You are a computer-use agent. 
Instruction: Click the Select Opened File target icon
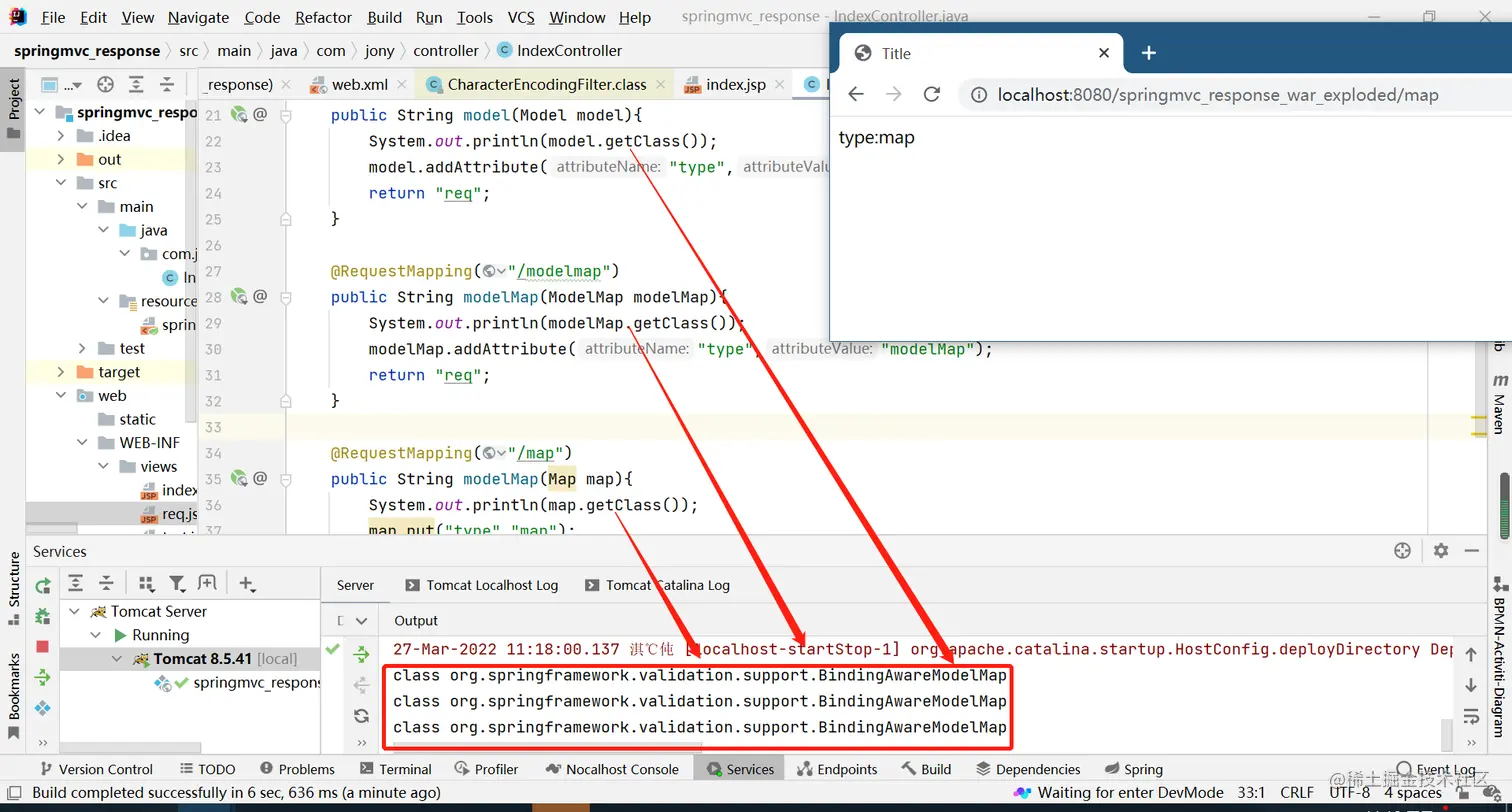click(x=105, y=84)
